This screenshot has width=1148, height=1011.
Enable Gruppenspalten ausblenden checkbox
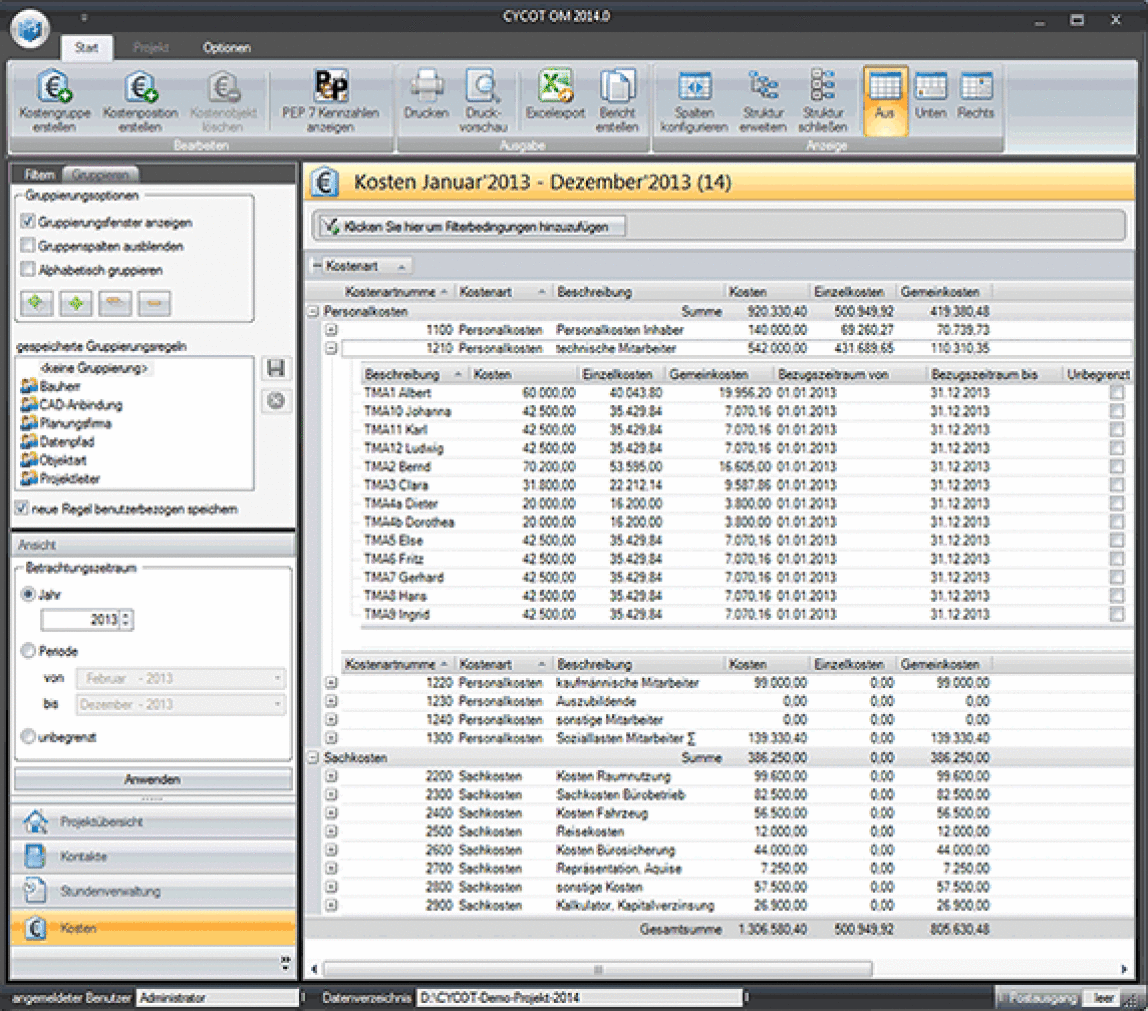coord(28,245)
